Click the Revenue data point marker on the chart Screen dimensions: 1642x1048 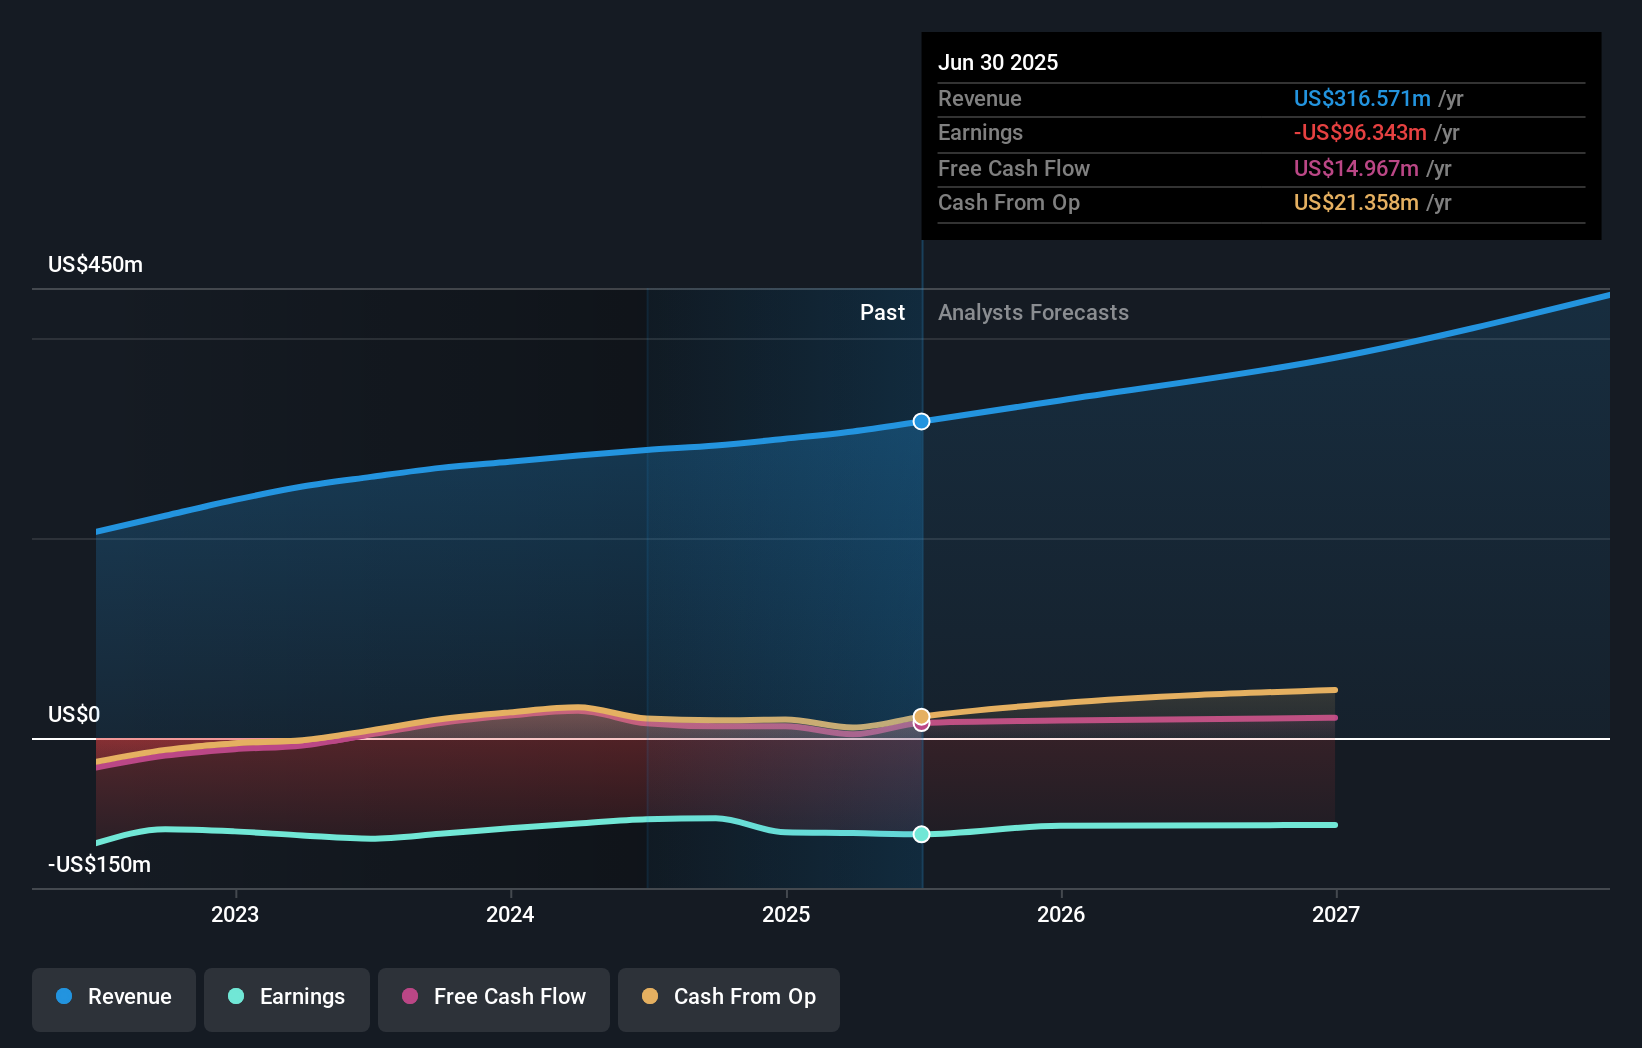[x=921, y=421]
